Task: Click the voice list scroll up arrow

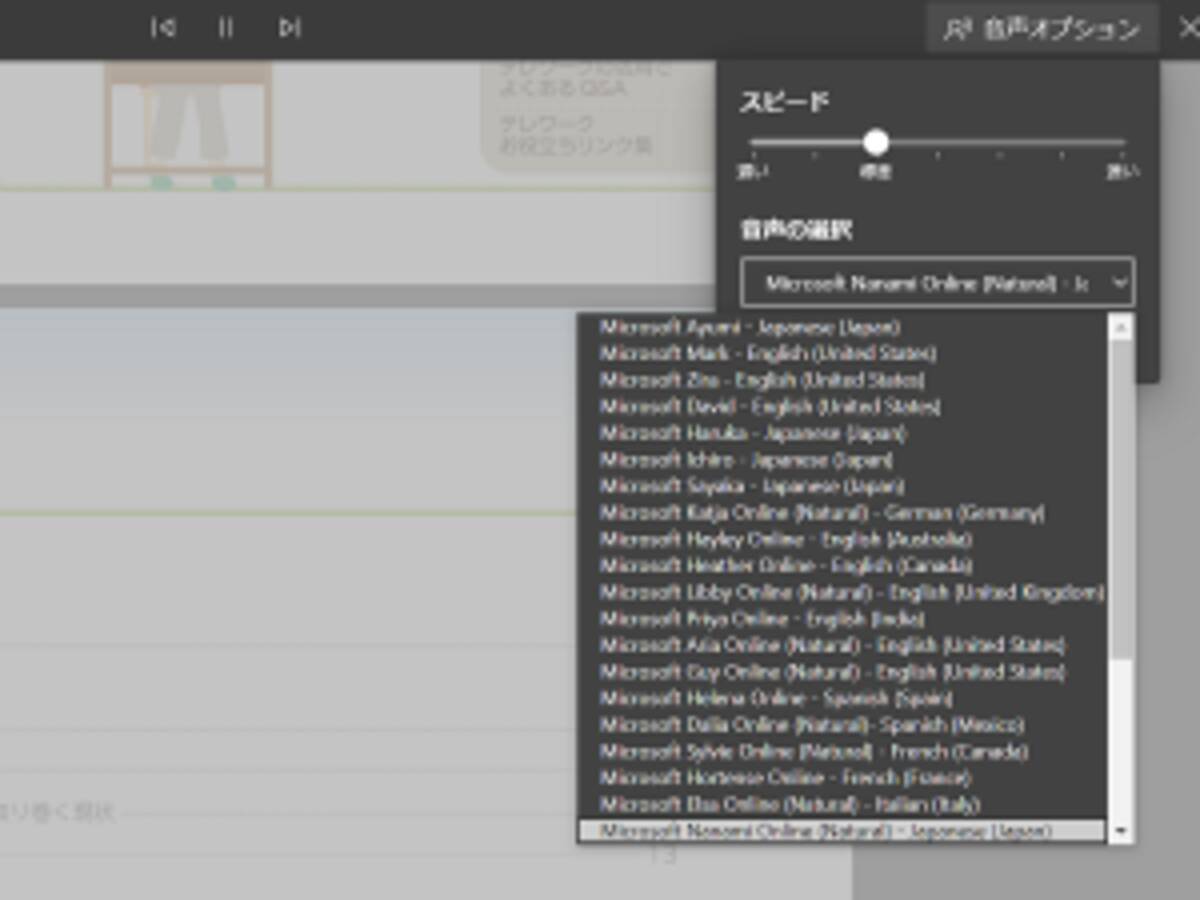Action: (x=1121, y=327)
